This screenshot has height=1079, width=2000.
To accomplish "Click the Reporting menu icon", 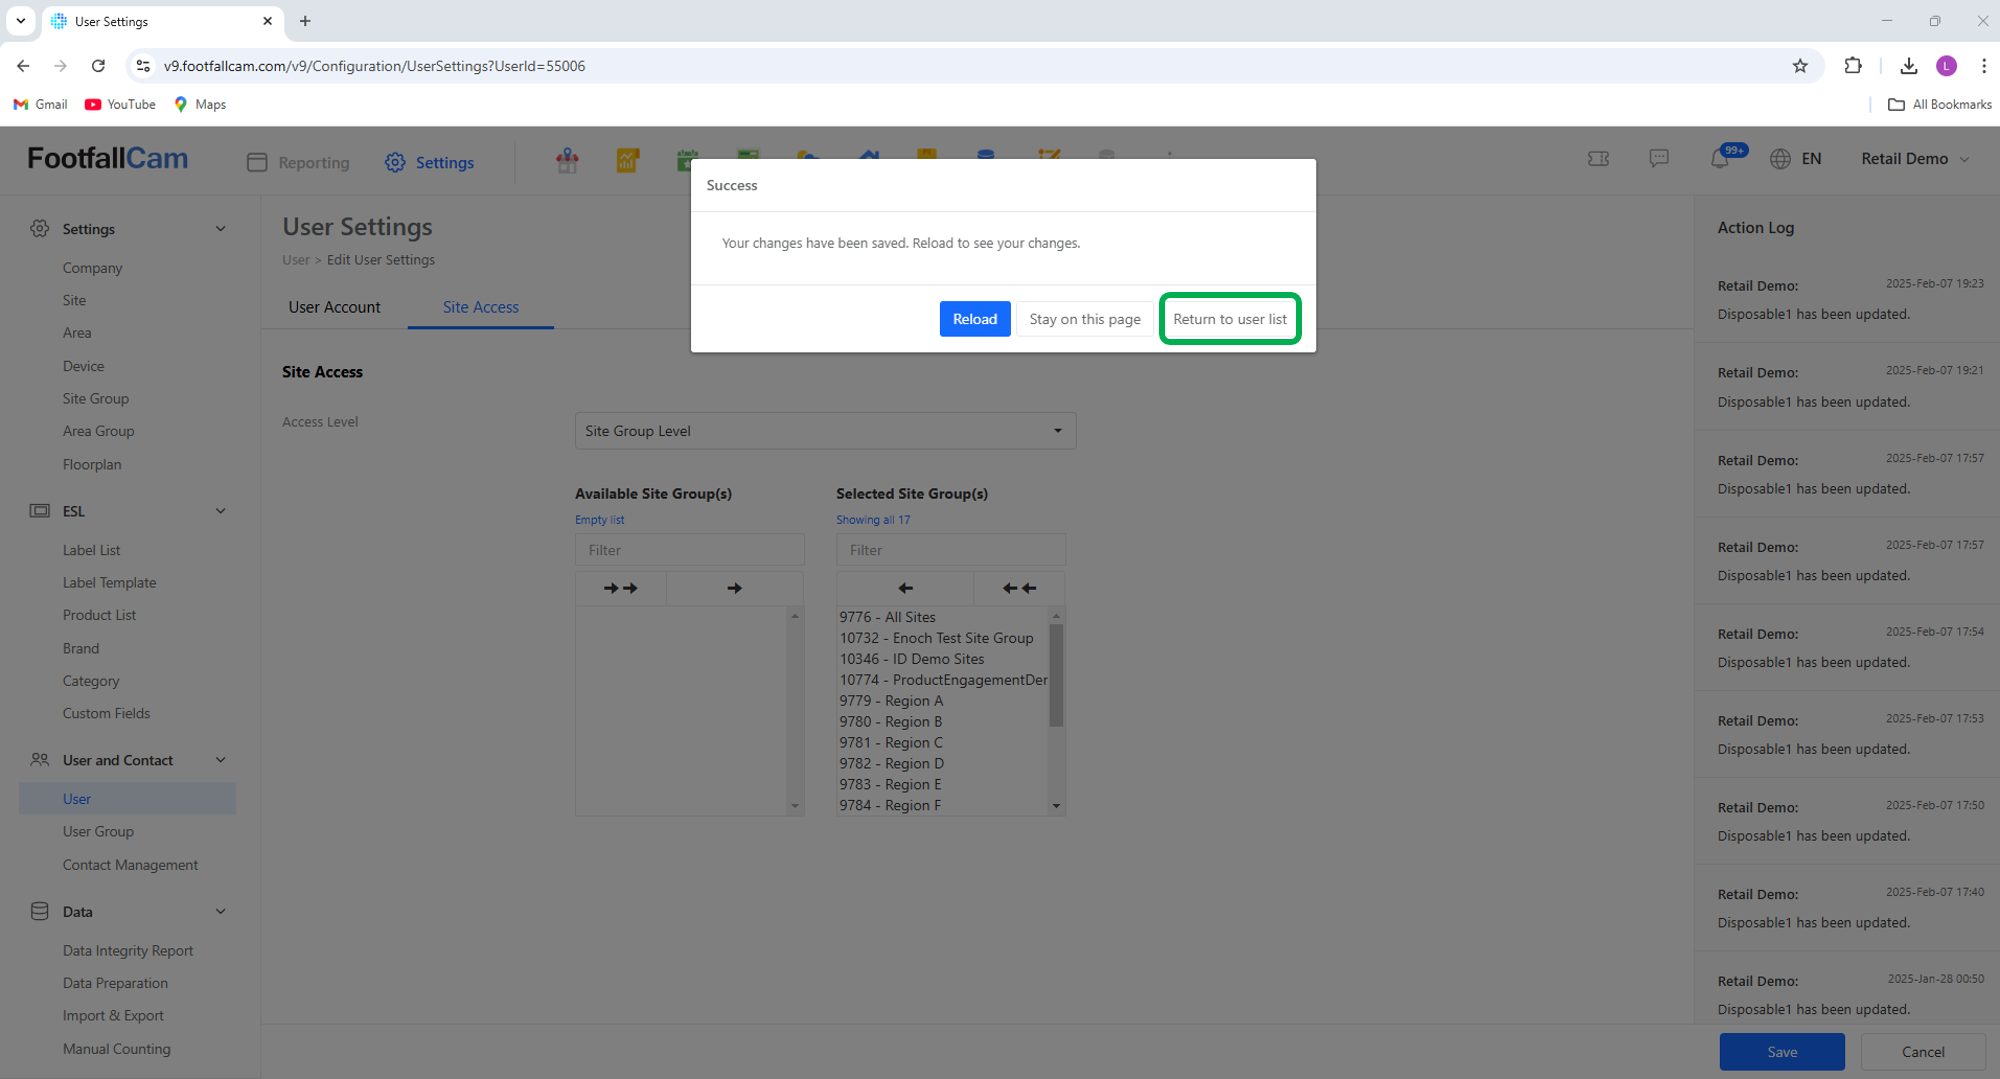I will tap(257, 162).
